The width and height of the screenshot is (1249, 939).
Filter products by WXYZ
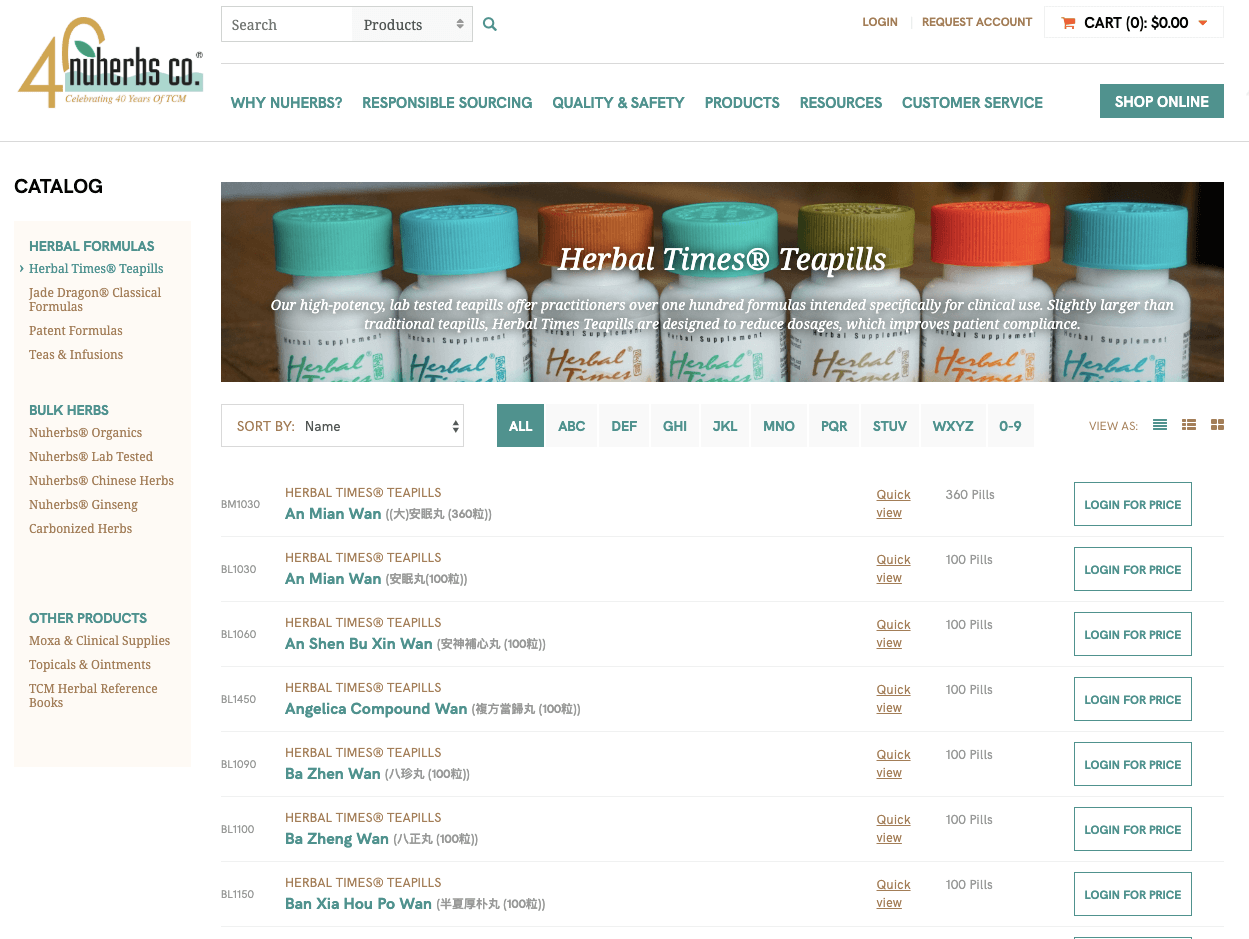[x=953, y=426]
